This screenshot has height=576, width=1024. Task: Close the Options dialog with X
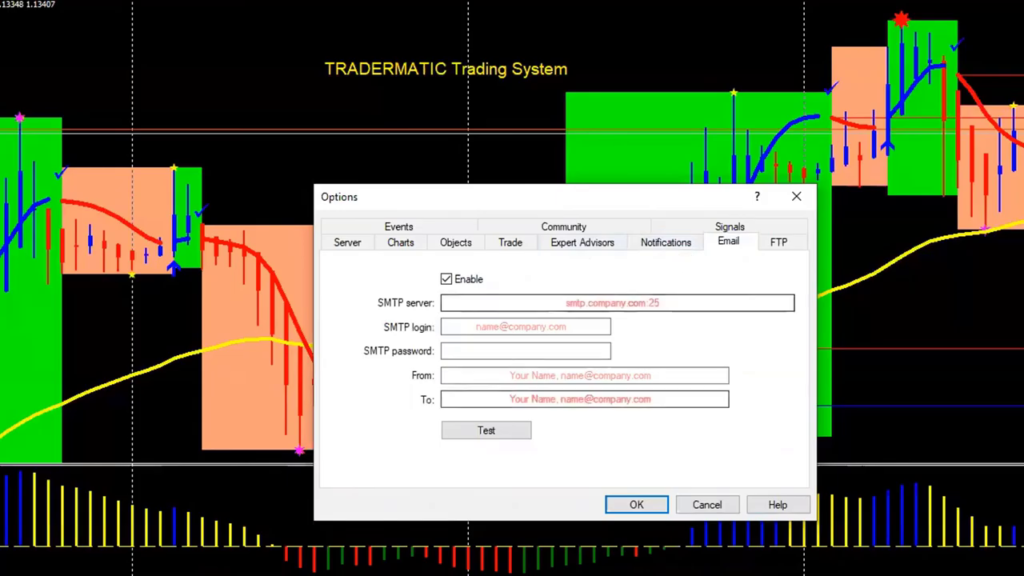[796, 197]
